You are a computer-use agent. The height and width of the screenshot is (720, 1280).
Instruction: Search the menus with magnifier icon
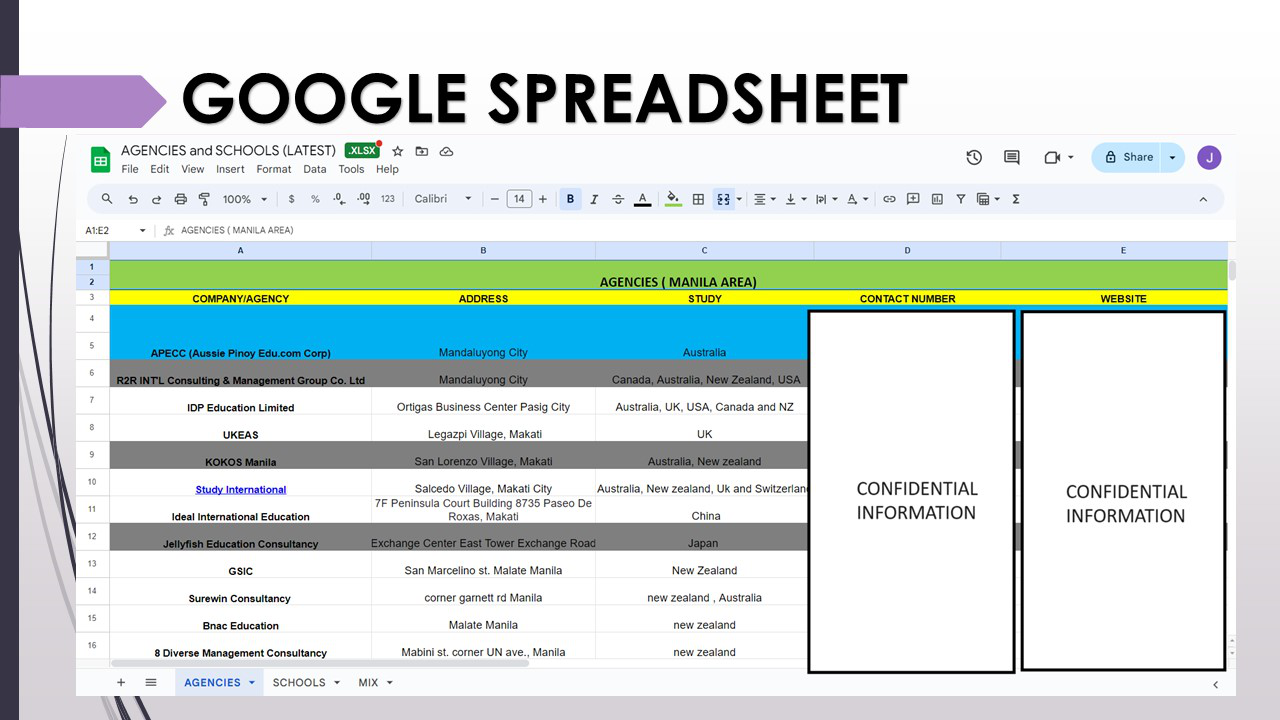pyautogui.click(x=107, y=199)
